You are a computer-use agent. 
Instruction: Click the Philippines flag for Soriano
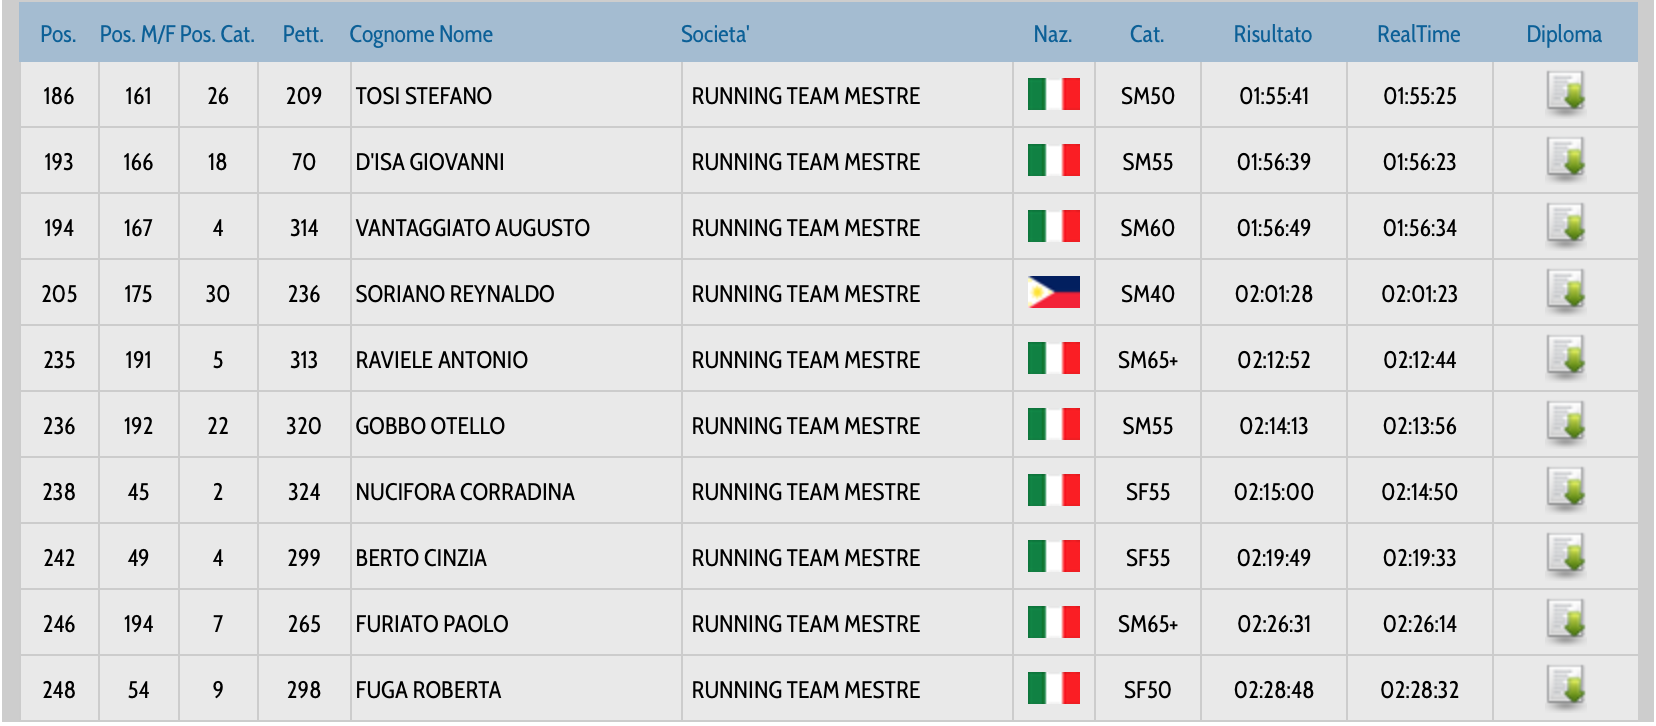tap(1053, 293)
